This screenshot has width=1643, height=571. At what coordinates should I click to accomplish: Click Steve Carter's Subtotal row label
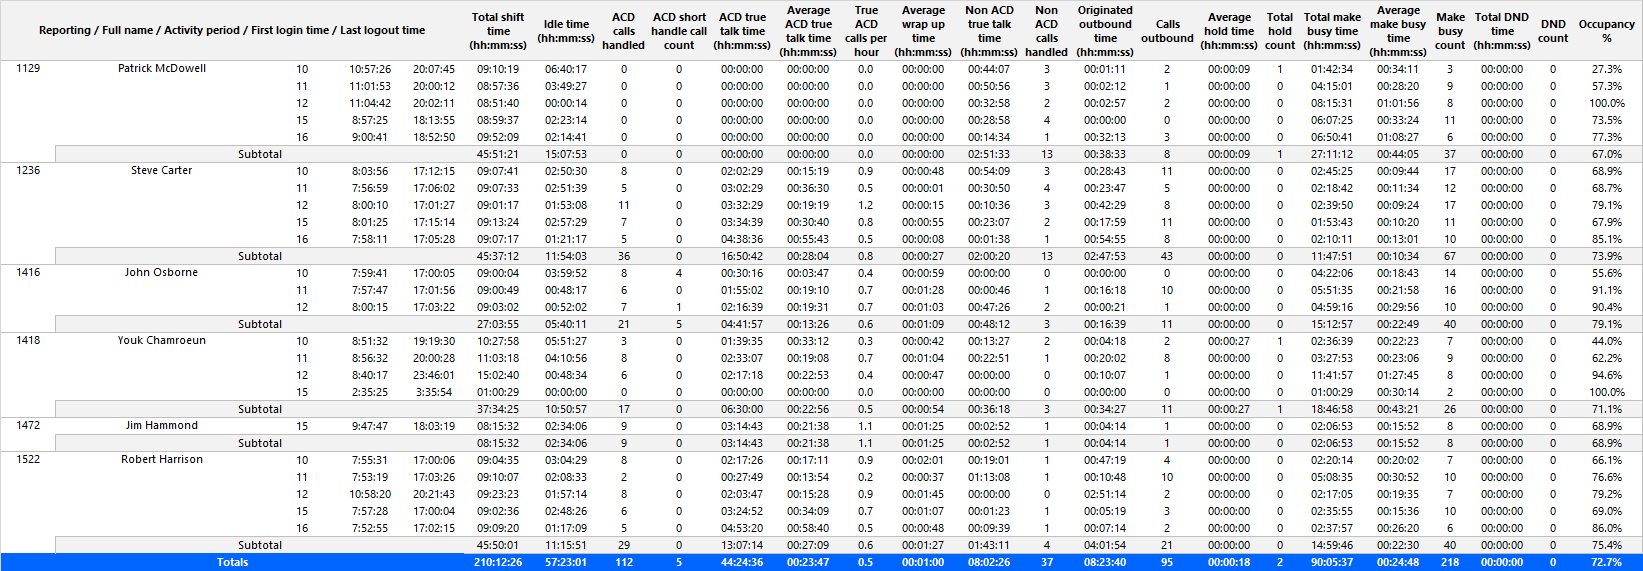260,256
